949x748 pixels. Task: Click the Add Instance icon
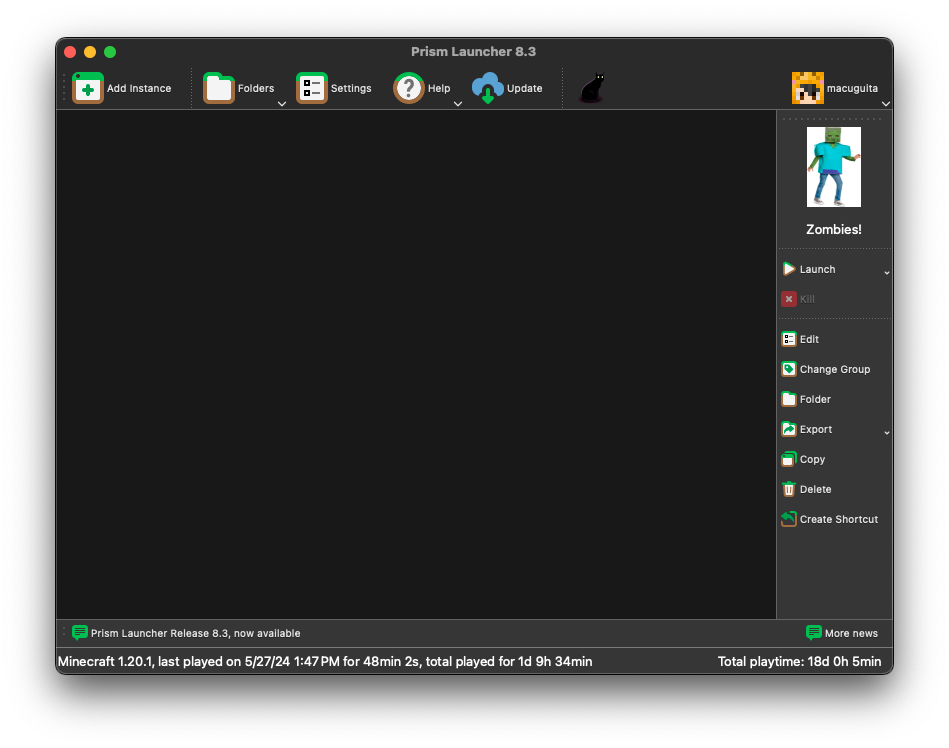pos(88,88)
